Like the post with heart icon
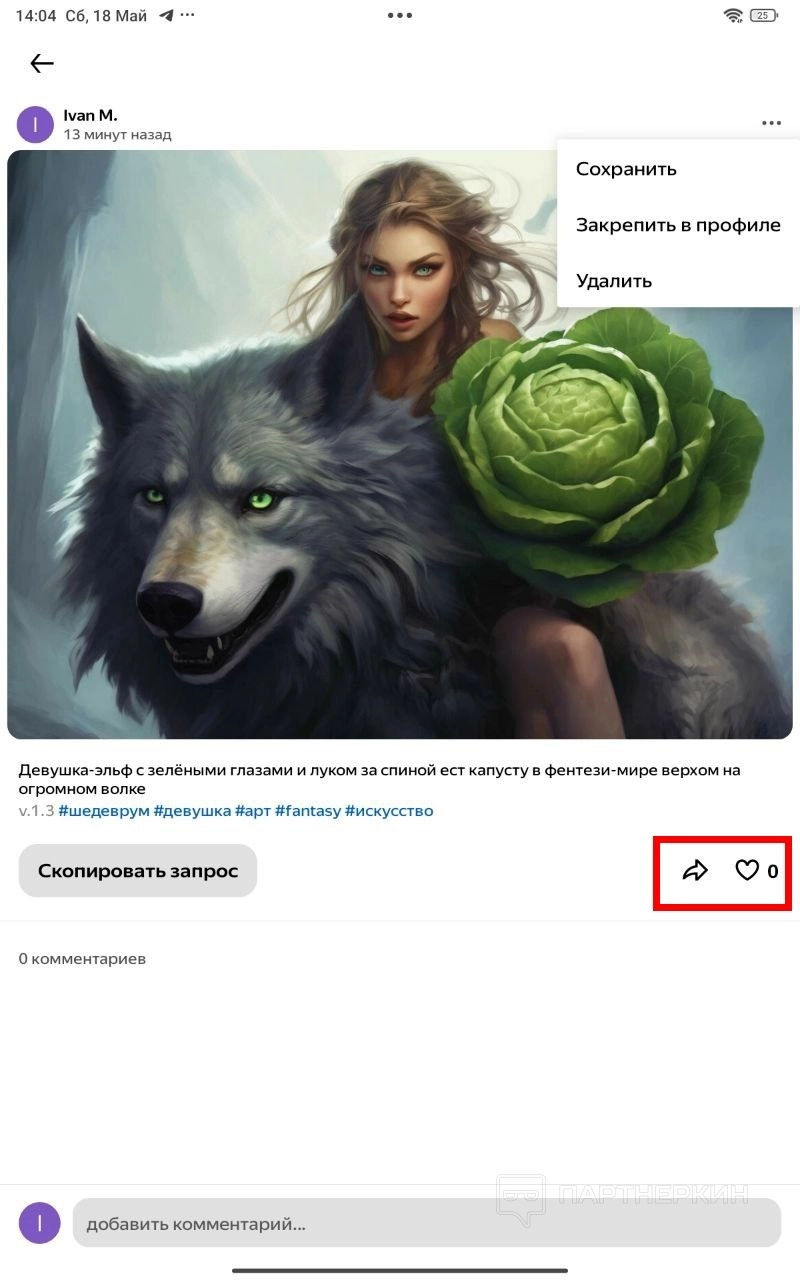Viewport: 800px width, 1280px height. 747,871
